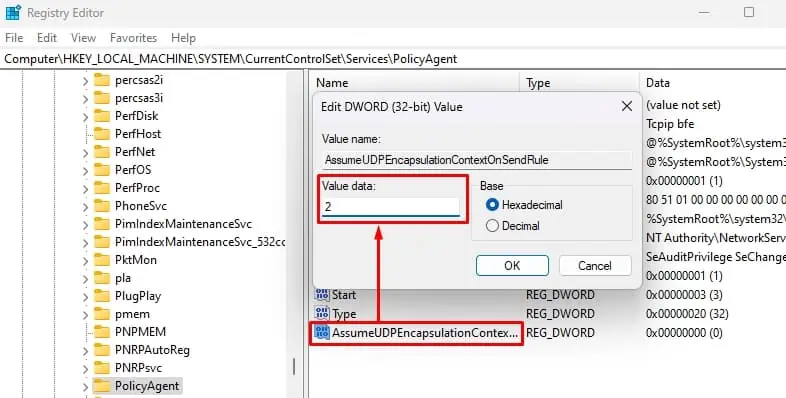Screen dimensions: 786x398
Task: Expand the PerfProc key
Action: pyautogui.click(x=86, y=189)
